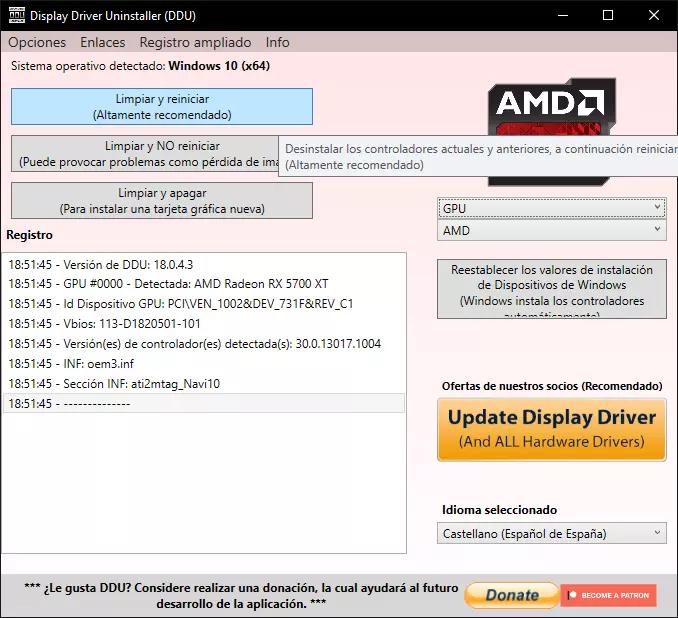Viewport: 678px width, 618px height.
Task: Click Limpiar y apagar button
Action: pos(162,201)
